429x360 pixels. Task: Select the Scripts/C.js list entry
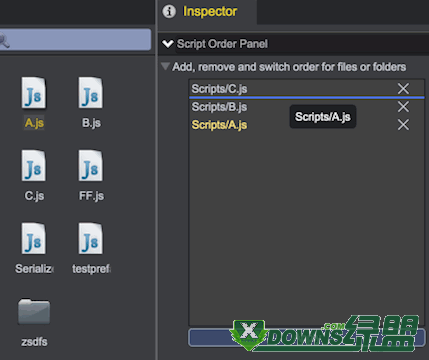tap(306, 89)
